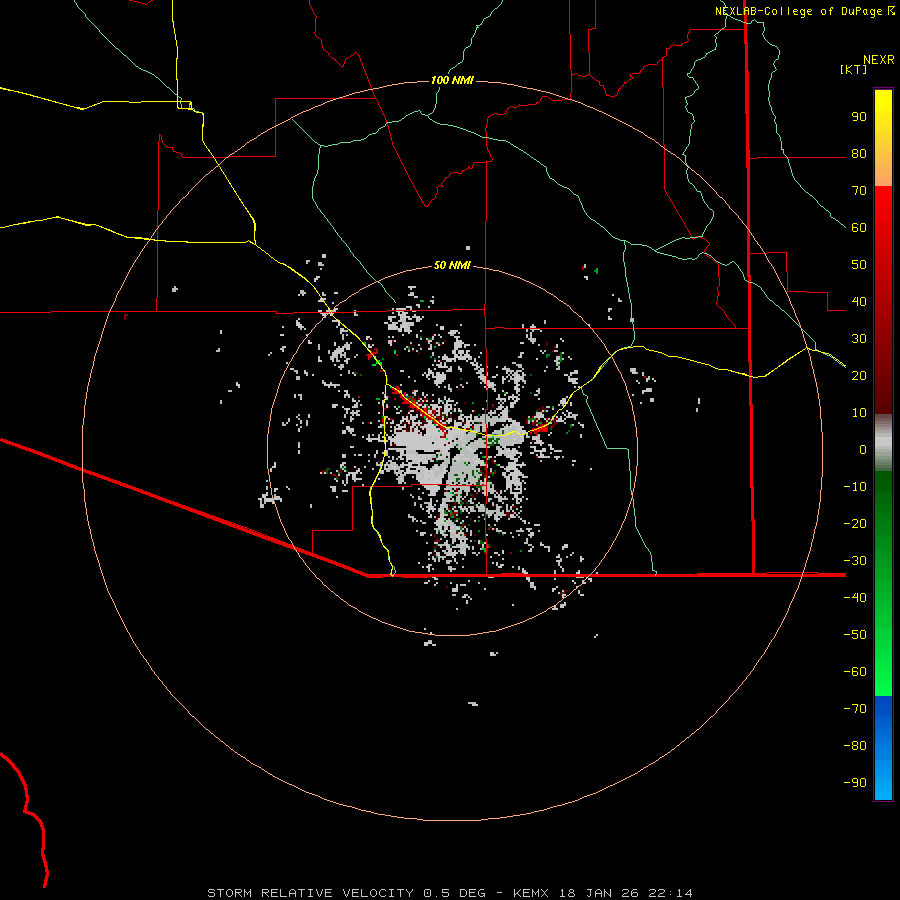Click the 80 value on velocity scale

[859, 153]
